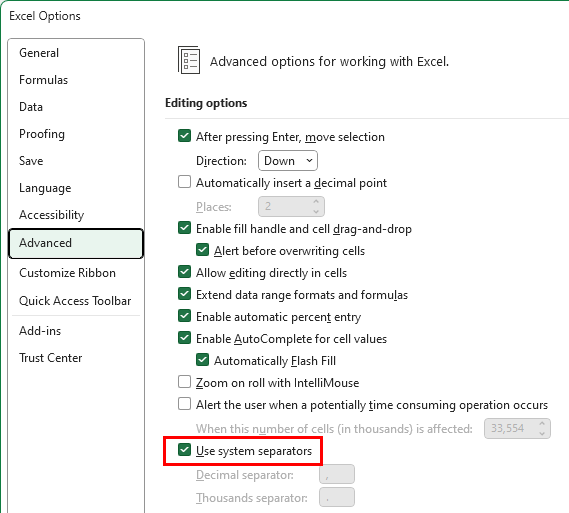
Task: Check Alert the user when time consuming operation
Action: 184,404
